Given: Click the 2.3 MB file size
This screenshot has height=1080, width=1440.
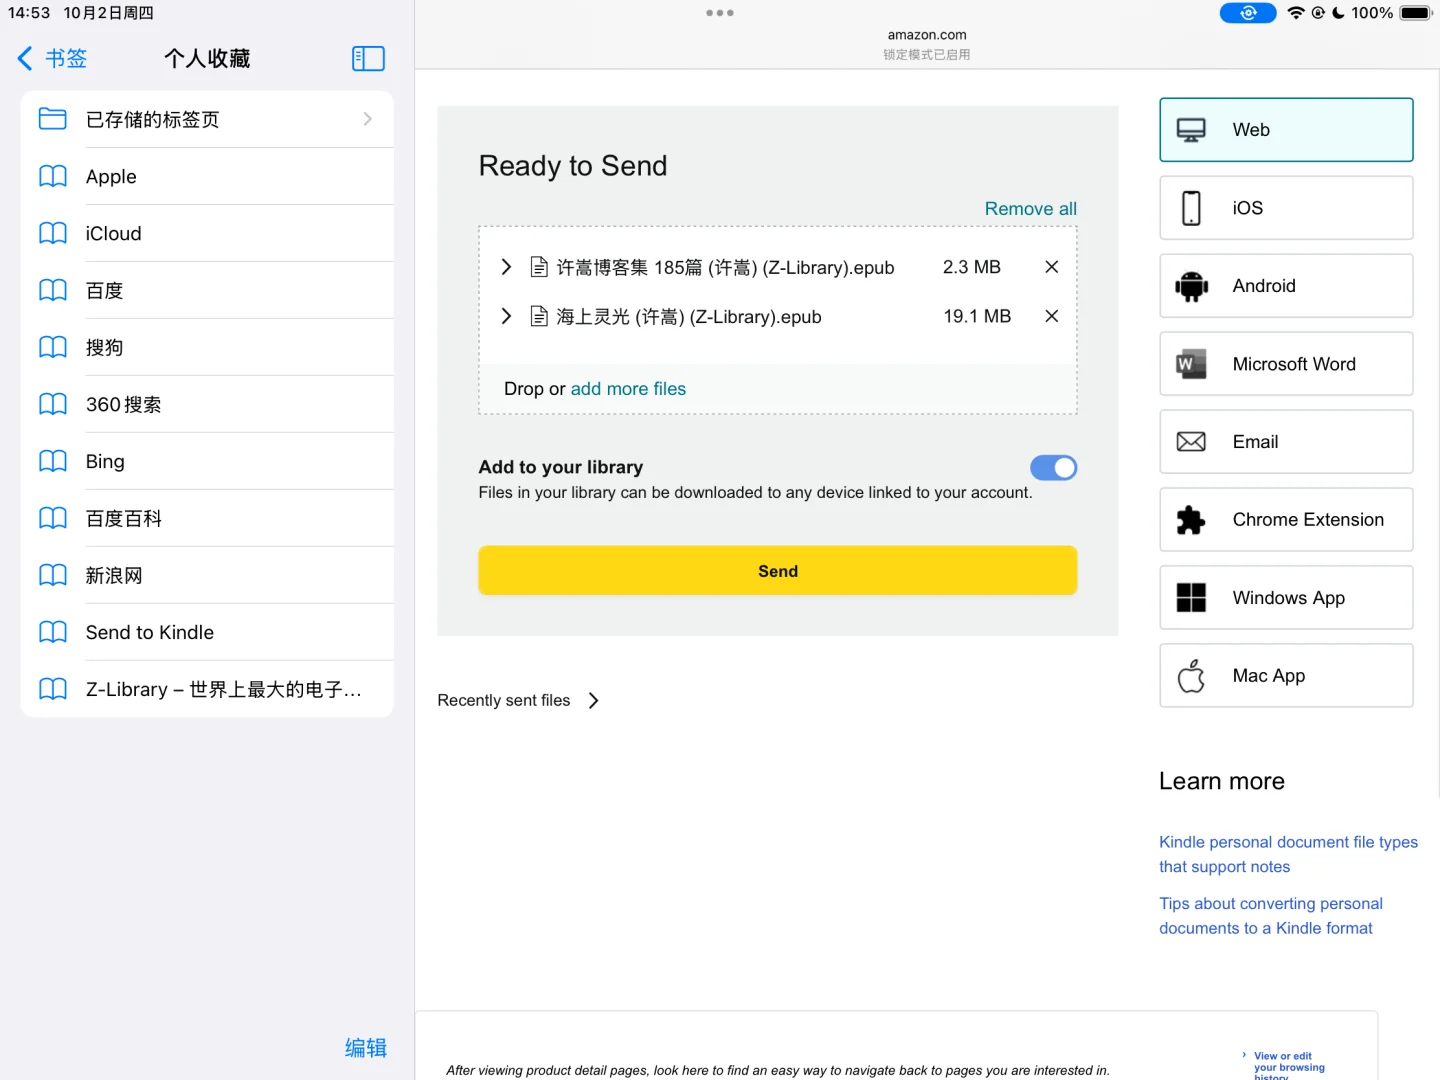Looking at the screenshot, I should (x=972, y=267).
